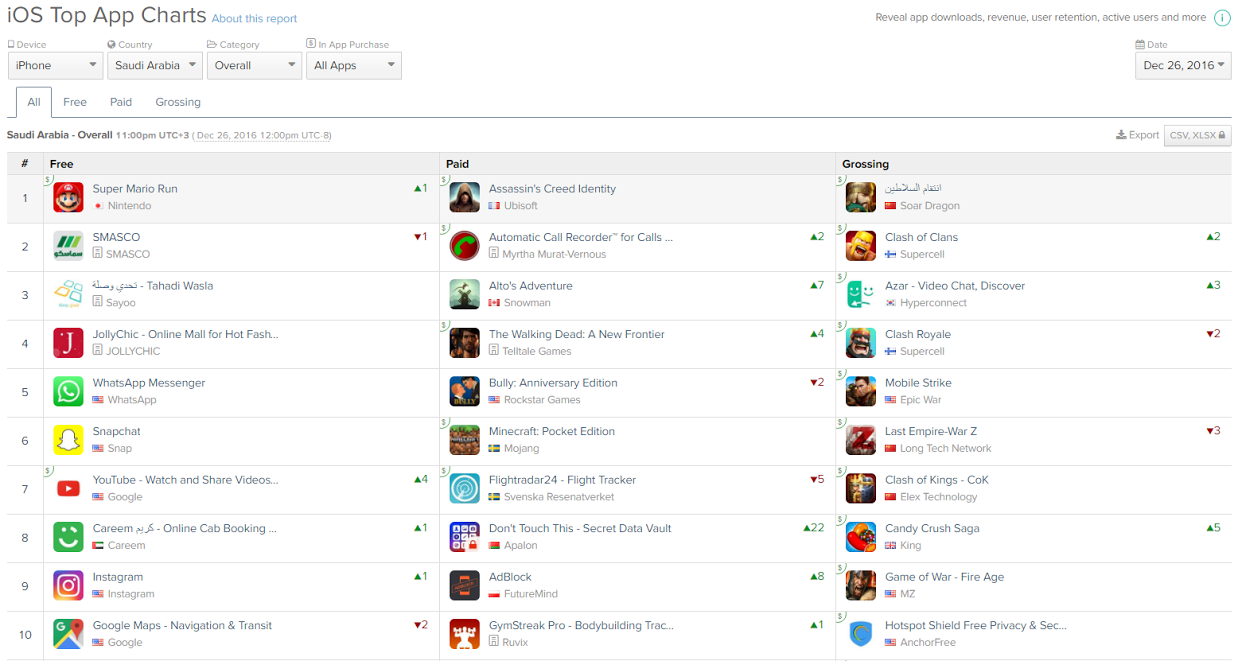The image size is (1238, 661).
Task: Click the info icon at top right
Action: (1222, 18)
